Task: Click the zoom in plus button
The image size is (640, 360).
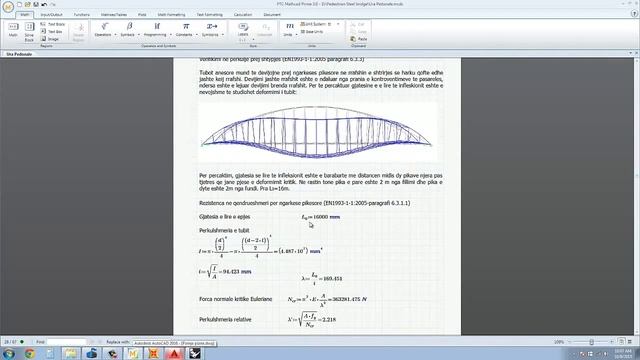Action: pos(611,342)
